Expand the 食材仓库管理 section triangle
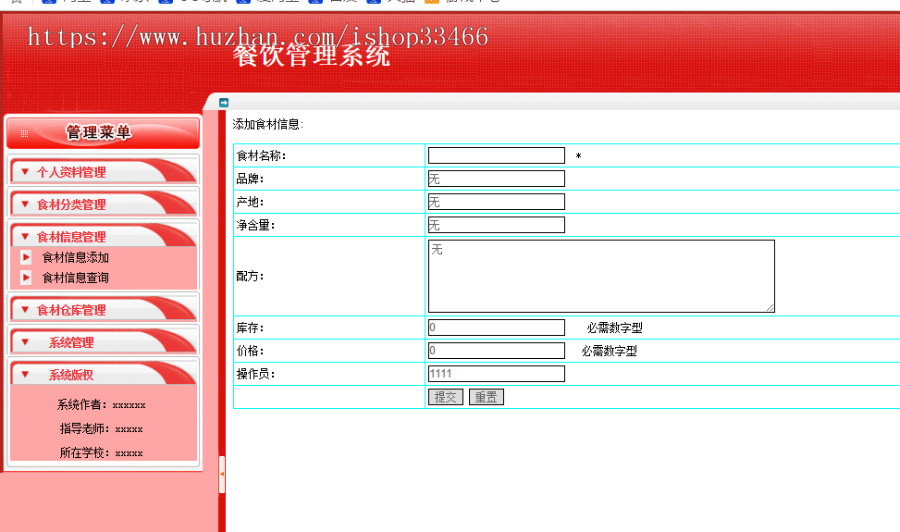Viewport: 900px width, 532px height. [25, 309]
